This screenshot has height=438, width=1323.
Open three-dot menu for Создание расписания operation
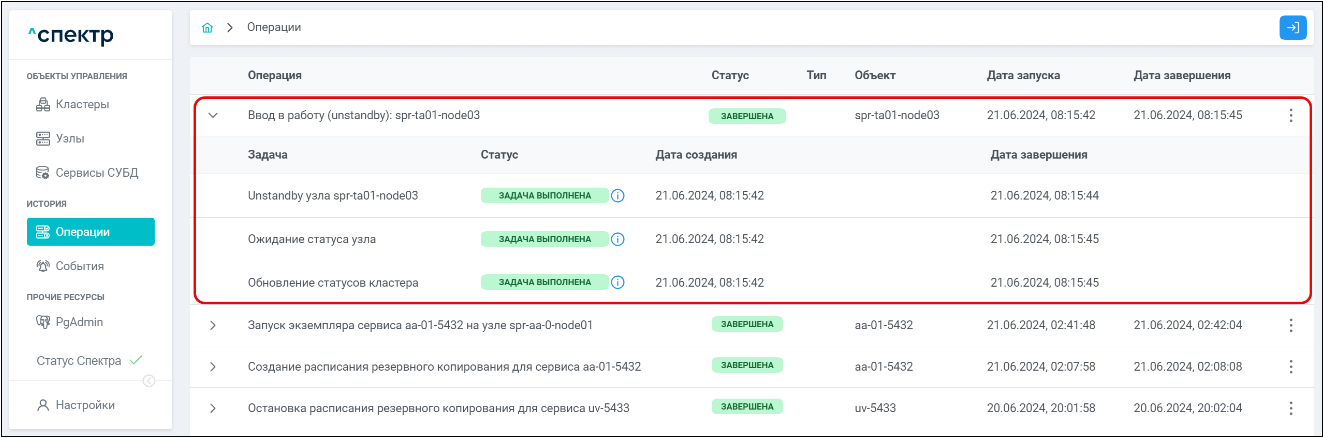coord(1290,367)
